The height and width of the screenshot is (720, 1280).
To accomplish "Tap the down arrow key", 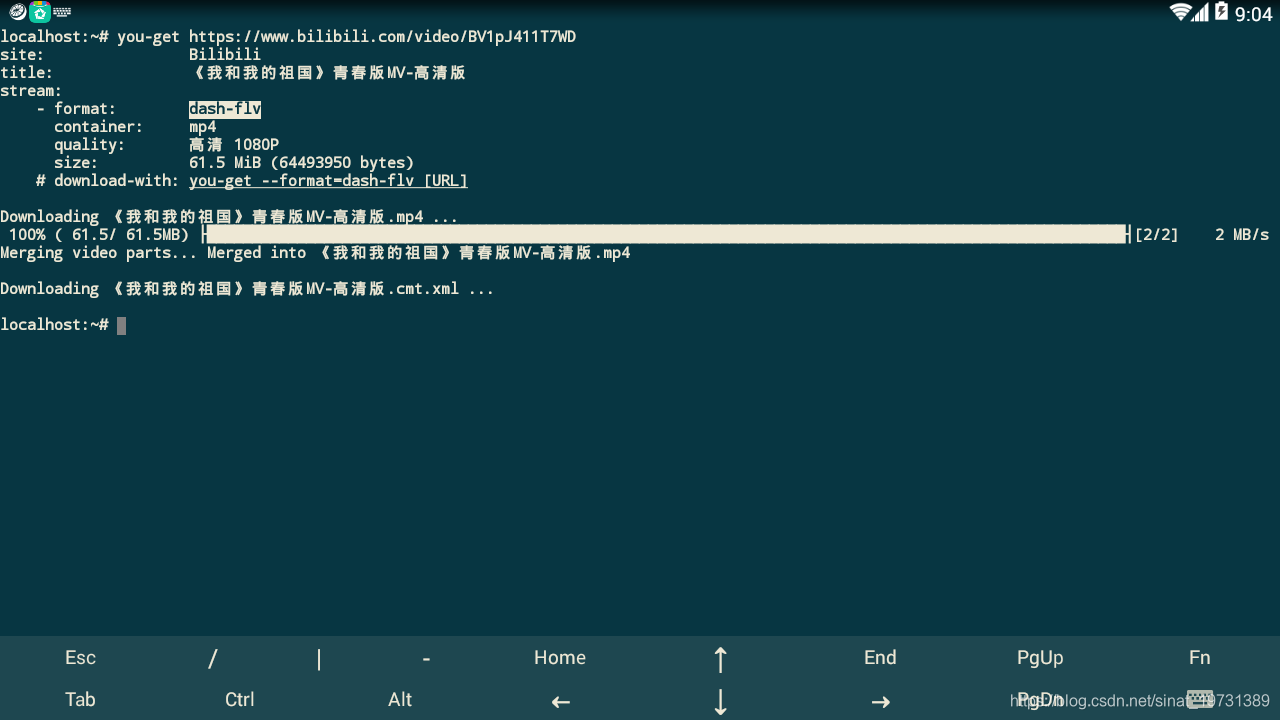I will tap(720, 701).
